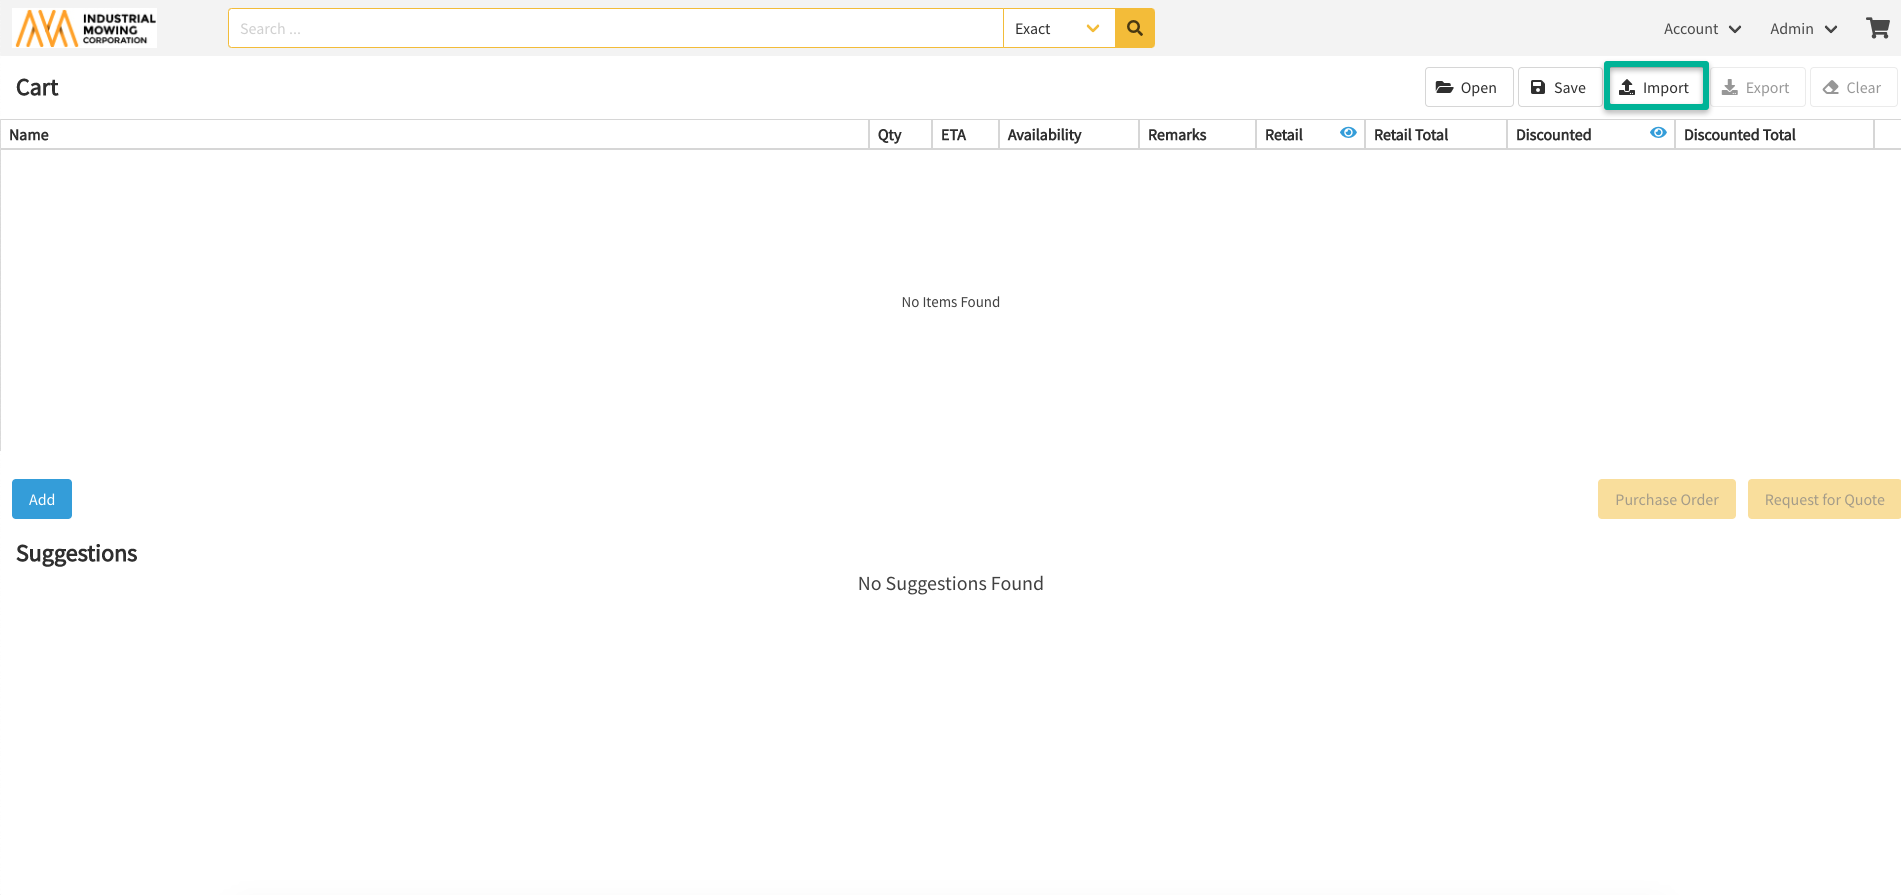This screenshot has height=895, width=1901.
Task: Open the shopping cart icon
Action: (1877, 28)
